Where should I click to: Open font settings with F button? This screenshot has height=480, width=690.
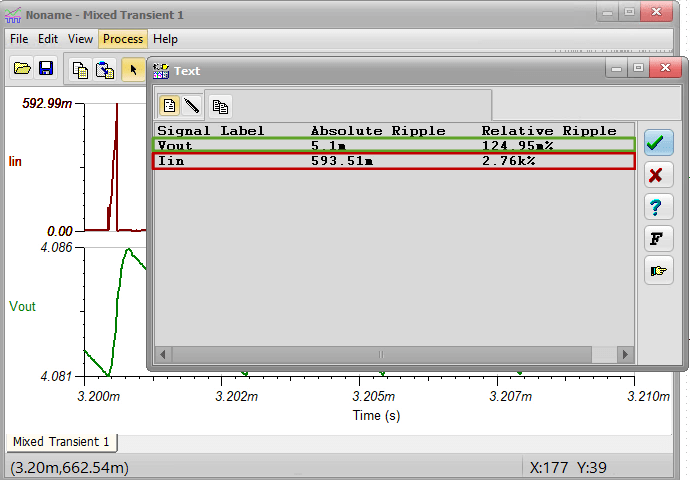pyautogui.click(x=658, y=239)
